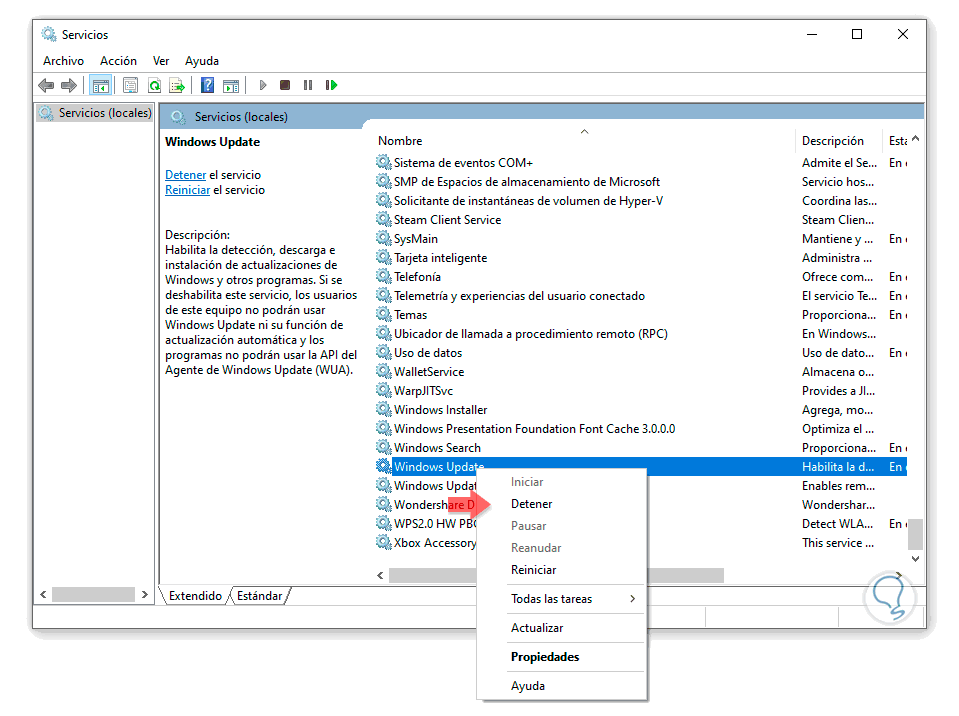Click the Forward arrow toolbar icon
This screenshot has width=959, height=716.
pos(69,86)
